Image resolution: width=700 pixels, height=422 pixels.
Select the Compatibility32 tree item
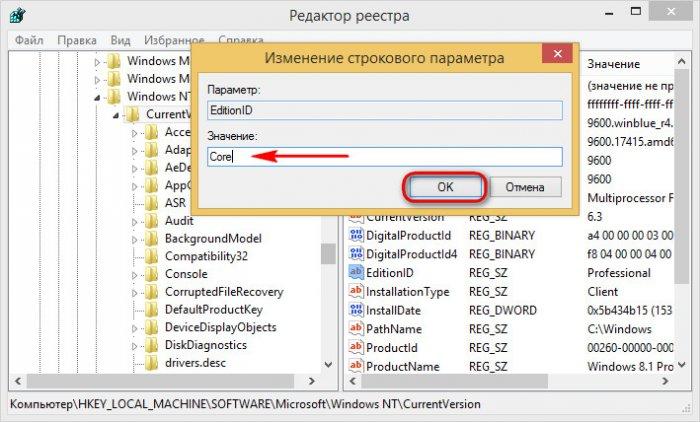click(206, 256)
